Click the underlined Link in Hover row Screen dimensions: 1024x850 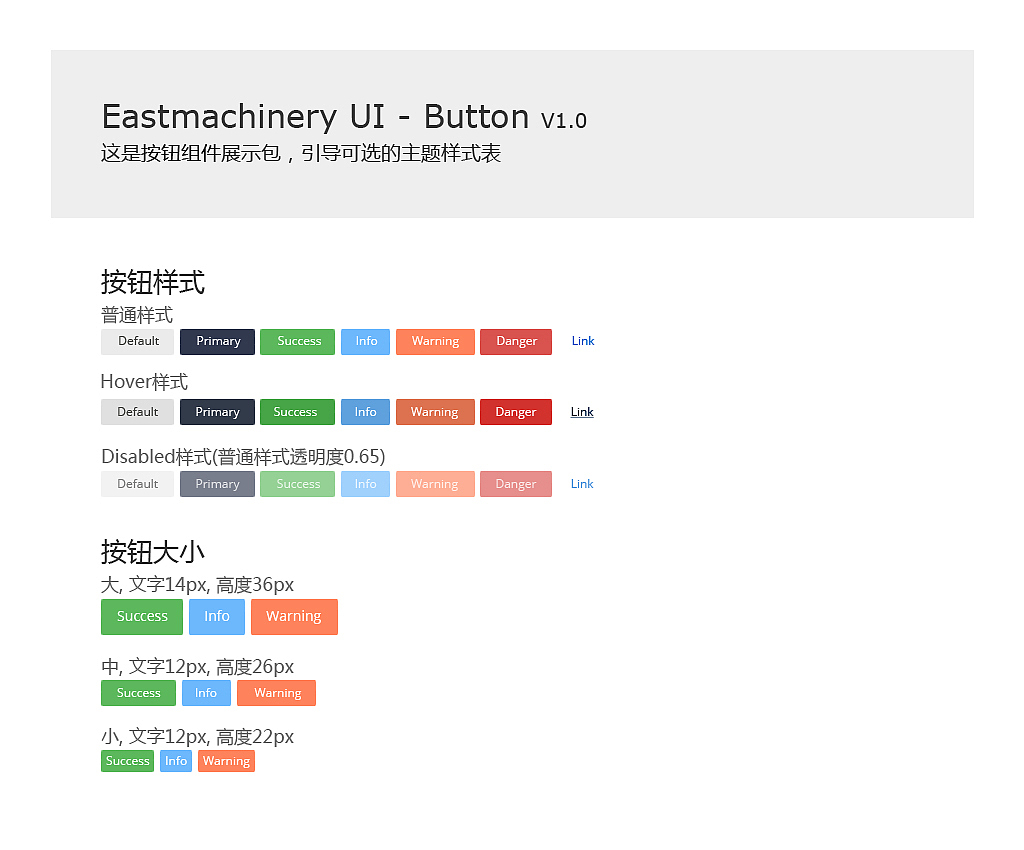coord(582,412)
